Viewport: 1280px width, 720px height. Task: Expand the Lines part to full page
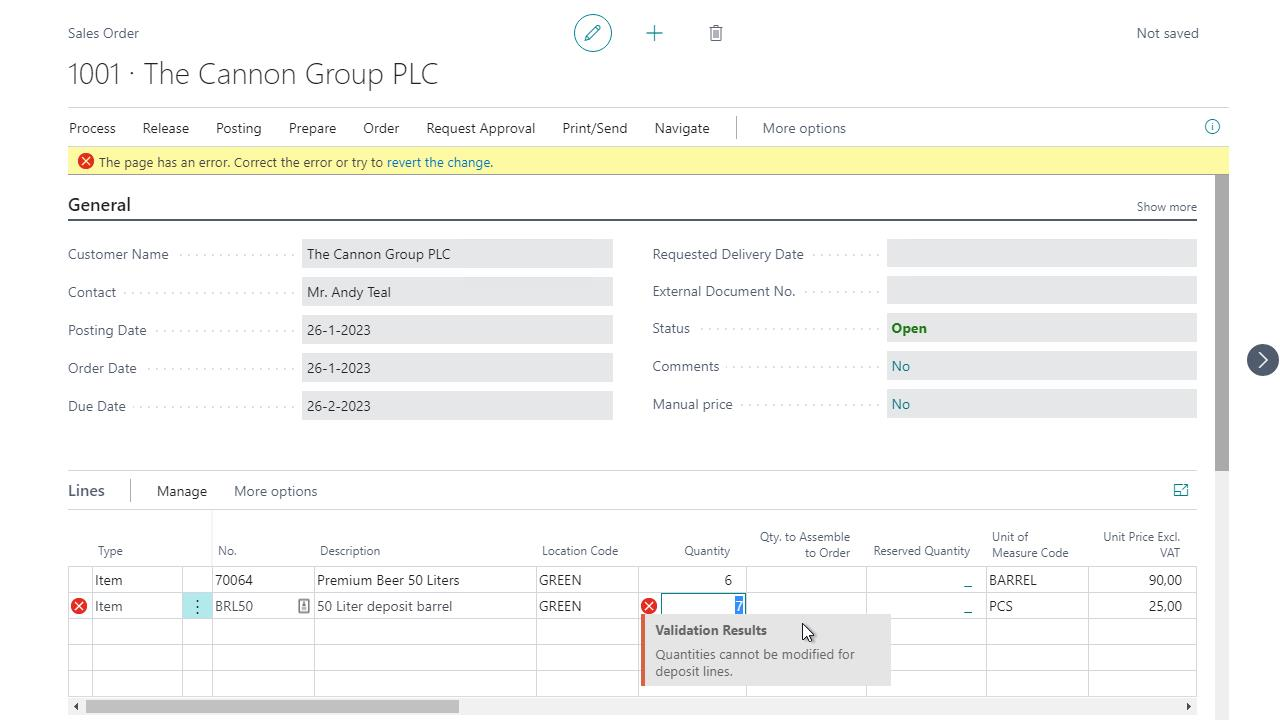coord(1180,490)
